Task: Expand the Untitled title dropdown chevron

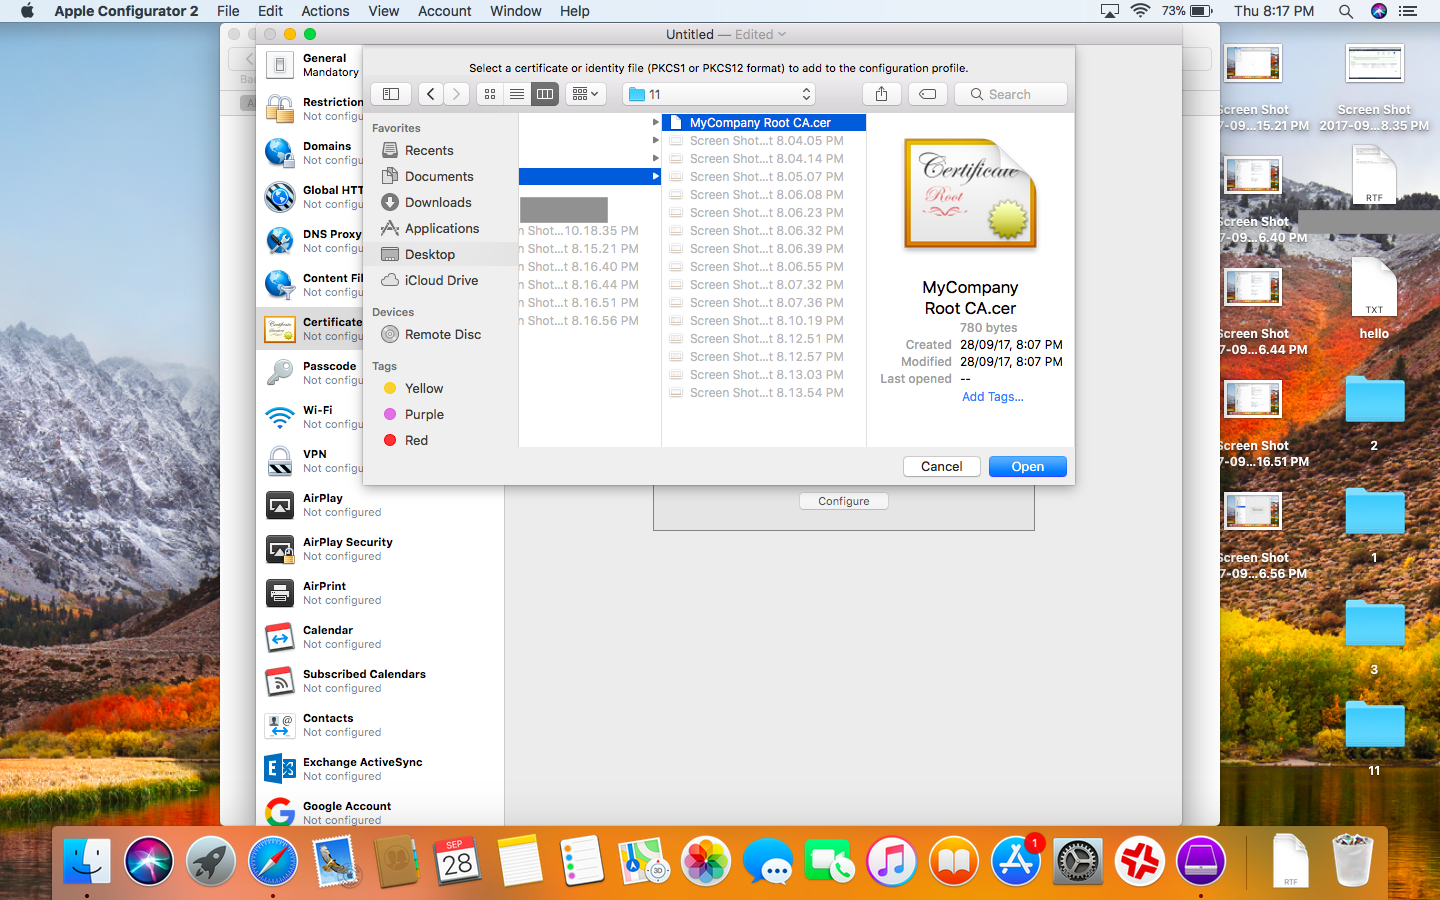Action: [782, 34]
